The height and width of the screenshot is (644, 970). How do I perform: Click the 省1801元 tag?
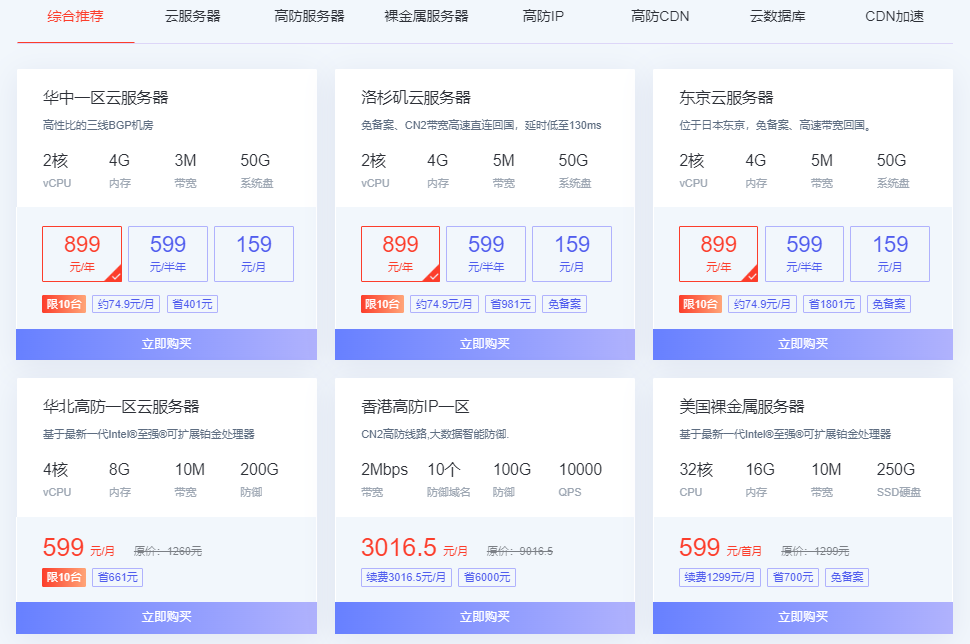click(x=831, y=304)
